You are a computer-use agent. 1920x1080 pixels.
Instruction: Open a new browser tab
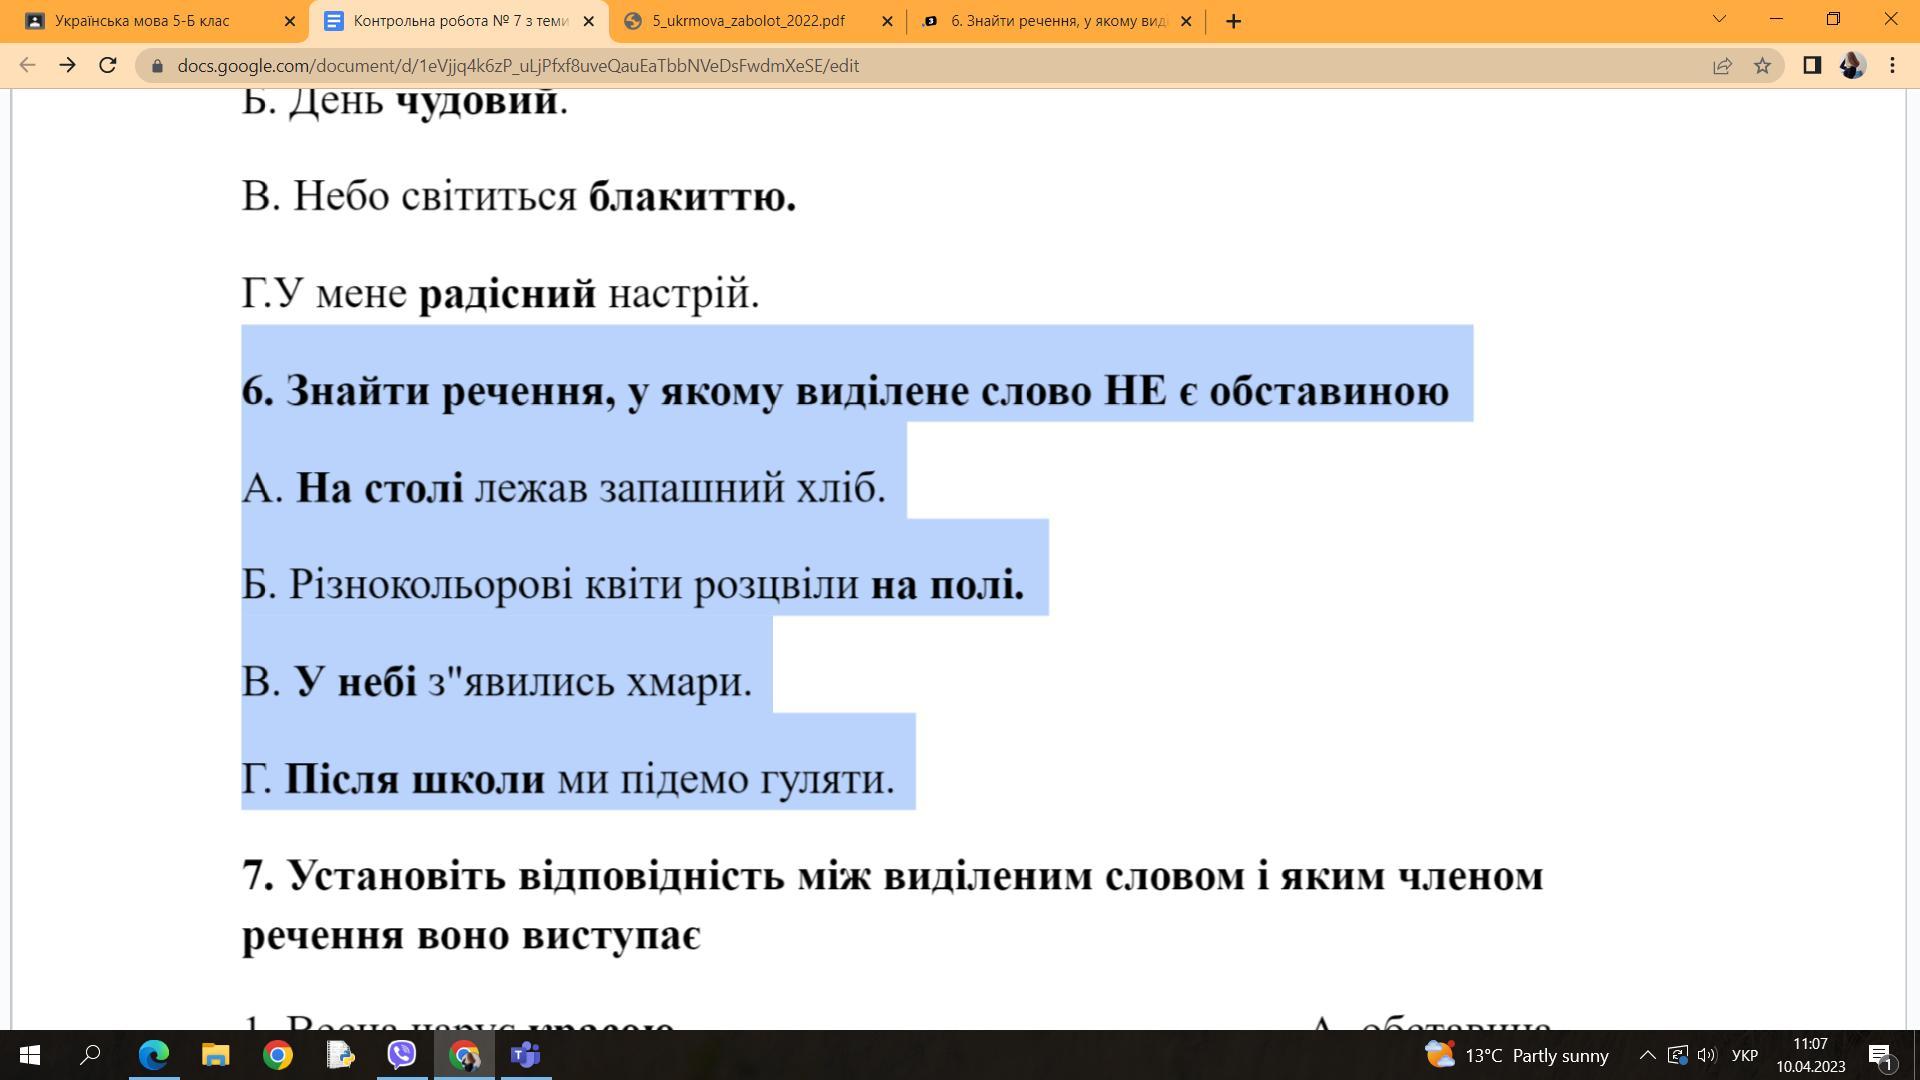click(1233, 21)
